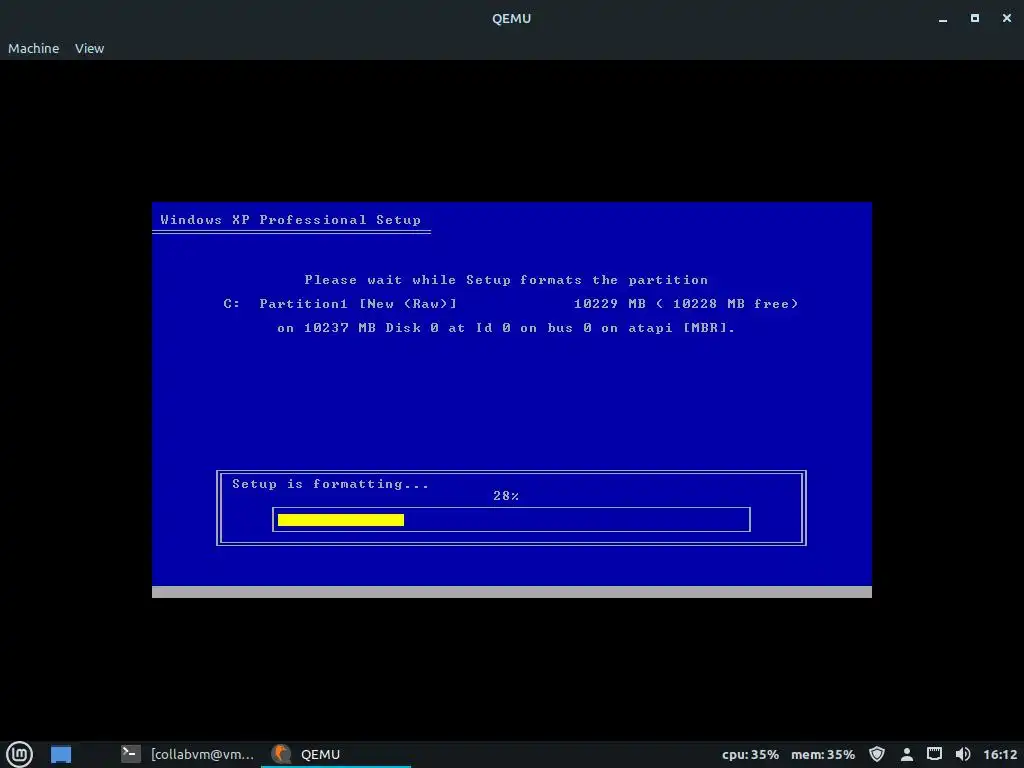This screenshot has height=768, width=1024.
Task: Open the security shield tray icon
Action: point(877,754)
